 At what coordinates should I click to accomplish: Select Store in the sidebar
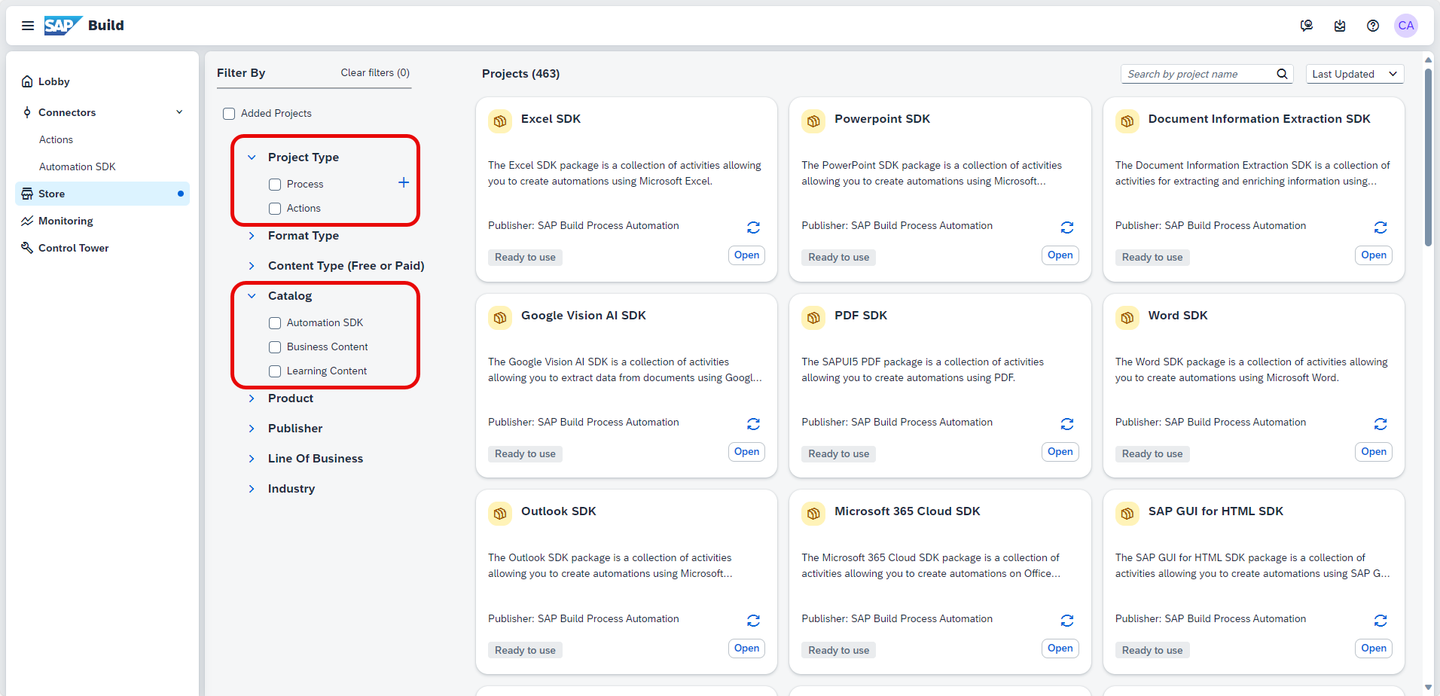click(x=102, y=194)
